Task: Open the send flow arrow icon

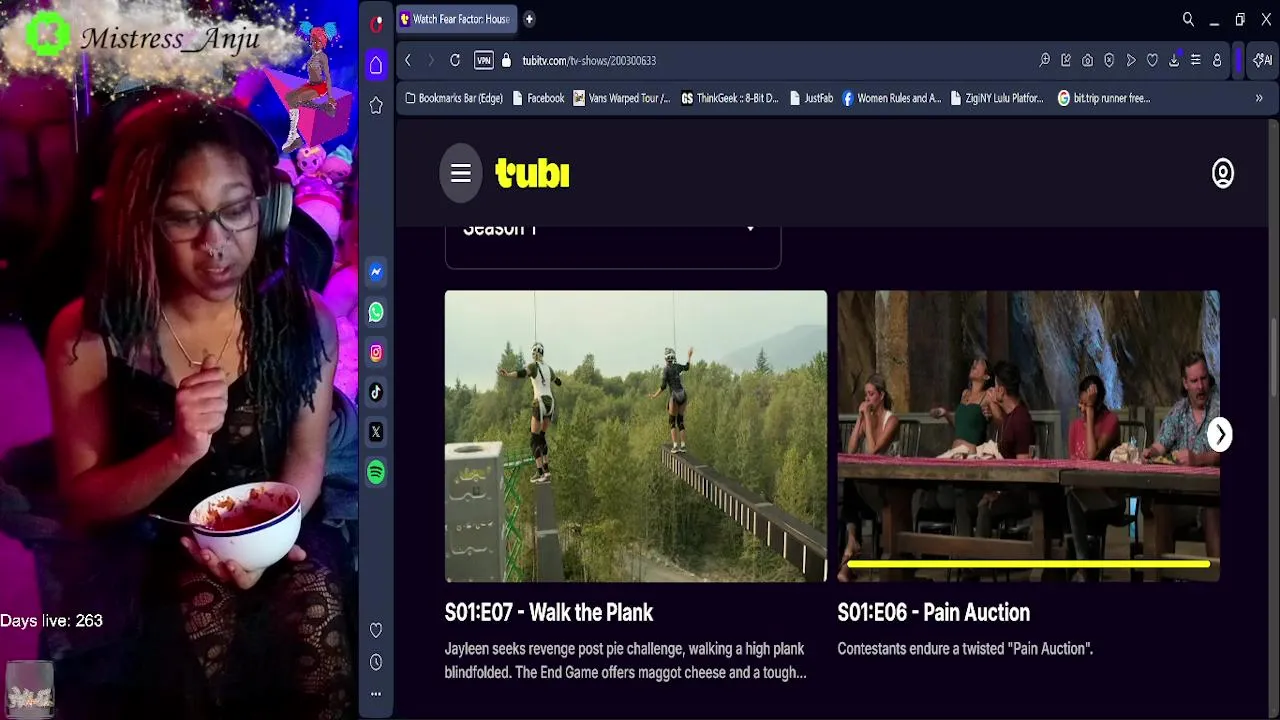Action: coord(1131,60)
